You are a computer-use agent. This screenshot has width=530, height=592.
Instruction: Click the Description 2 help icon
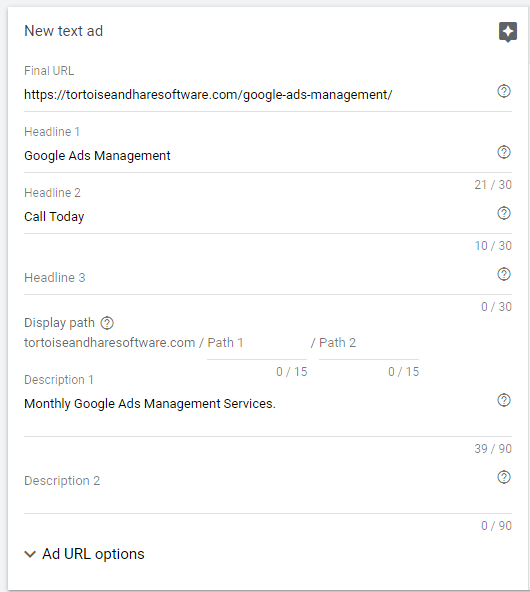[504, 477]
